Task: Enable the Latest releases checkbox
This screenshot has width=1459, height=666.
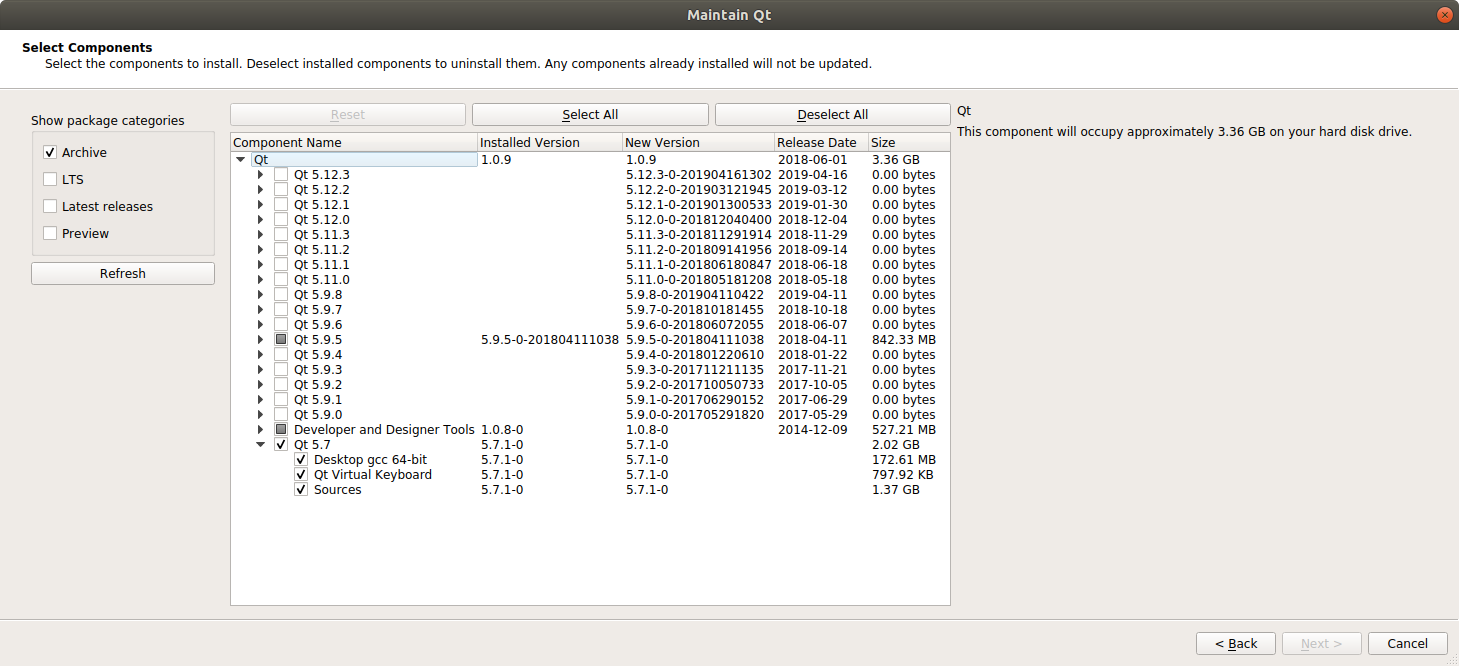Action: 50,207
